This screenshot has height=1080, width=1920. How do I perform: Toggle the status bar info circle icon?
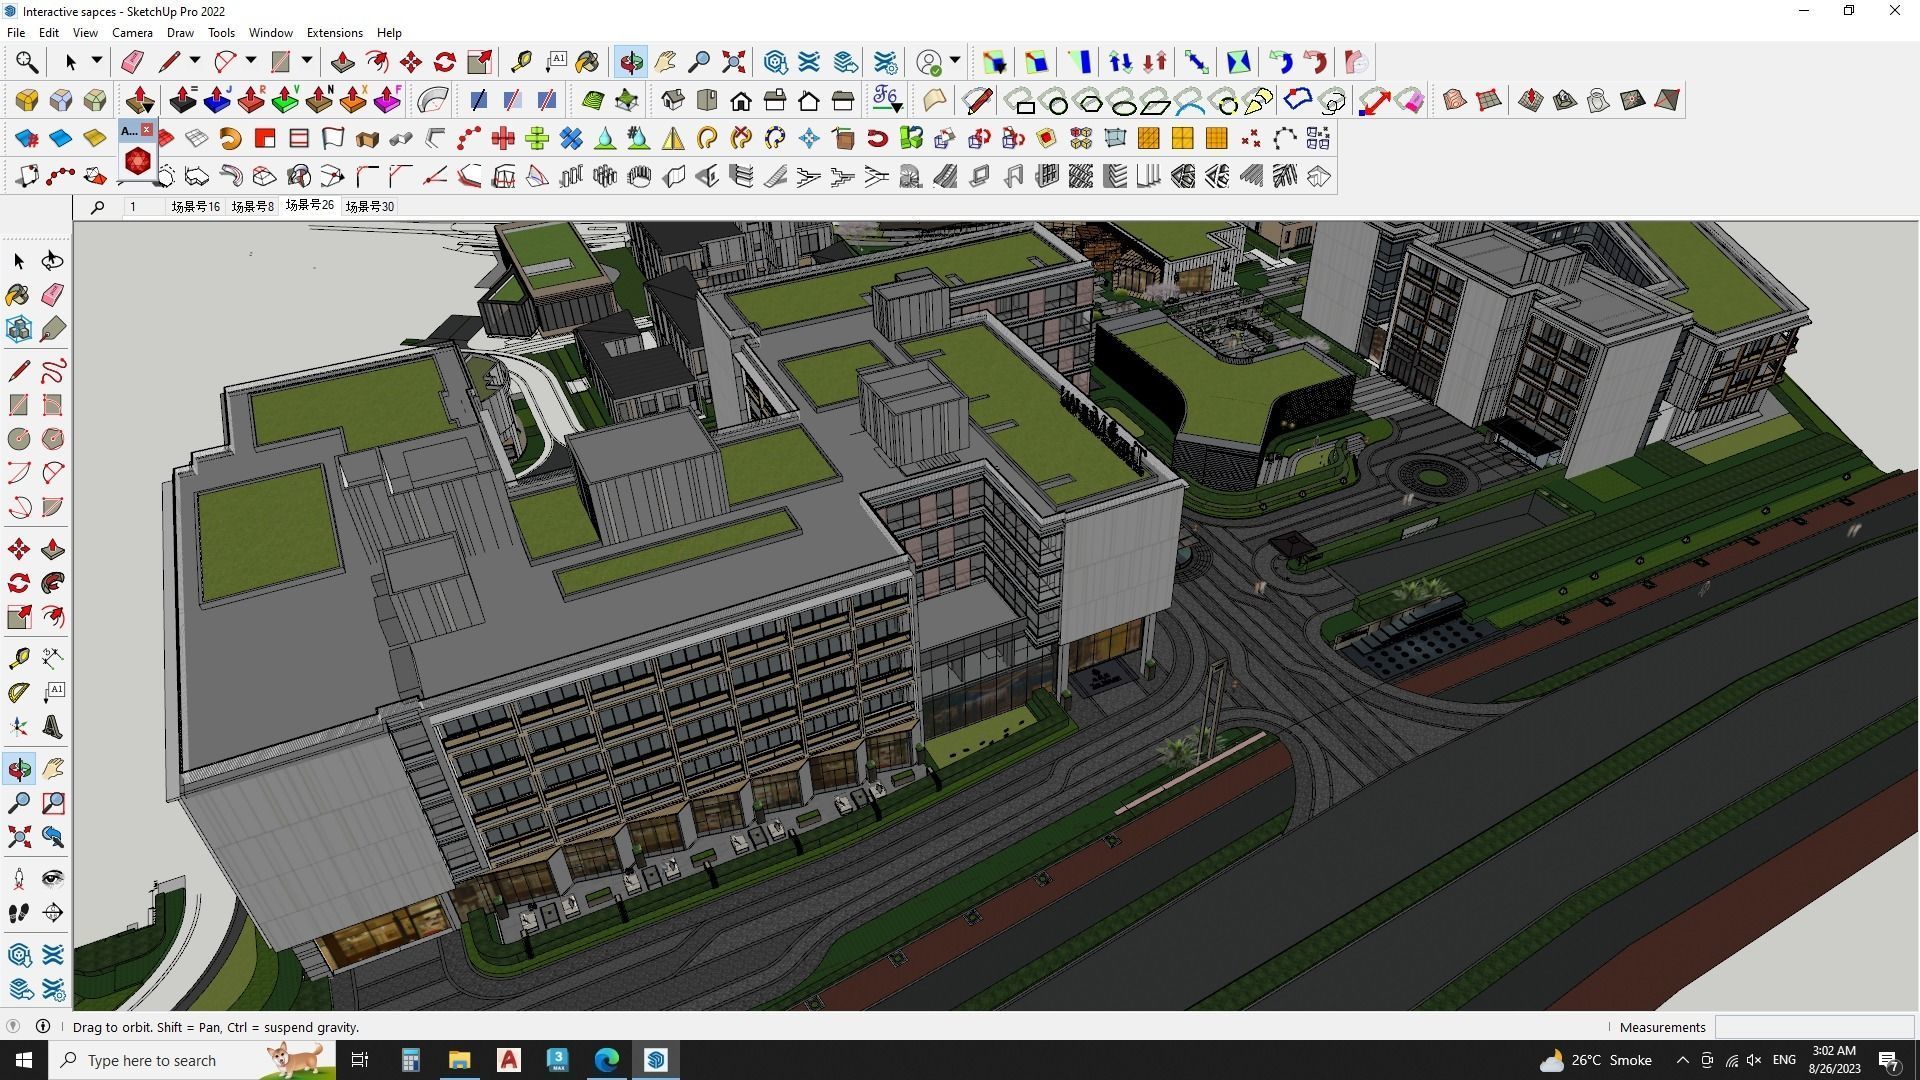[x=43, y=1026]
